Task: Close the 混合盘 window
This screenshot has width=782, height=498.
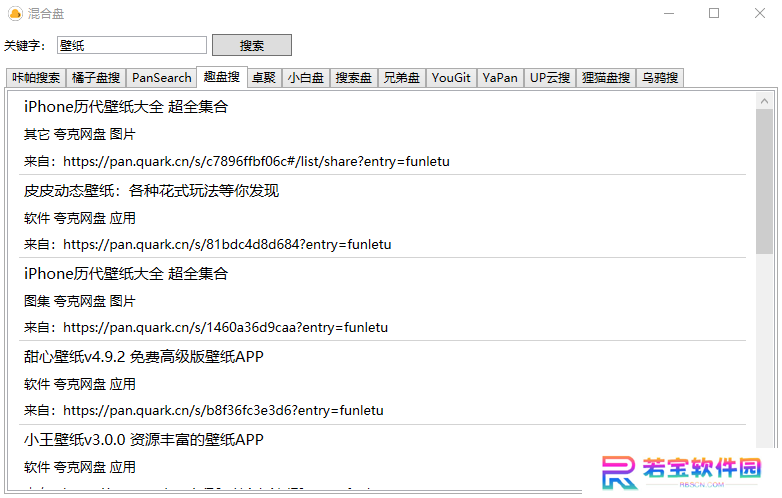Action: [760, 13]
